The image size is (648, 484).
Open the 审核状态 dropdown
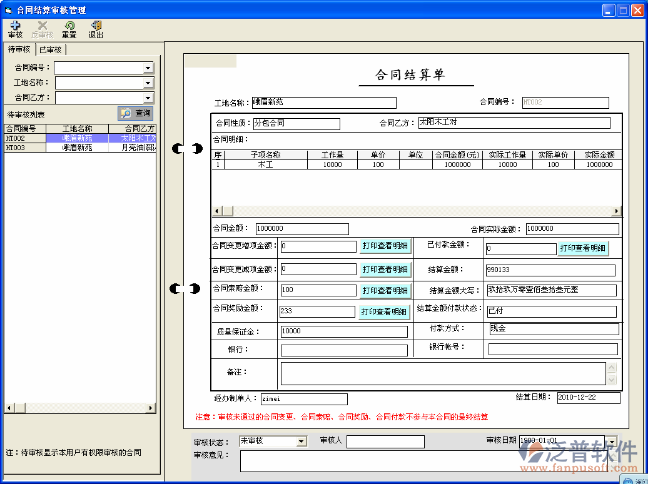[x=301, y=441]
